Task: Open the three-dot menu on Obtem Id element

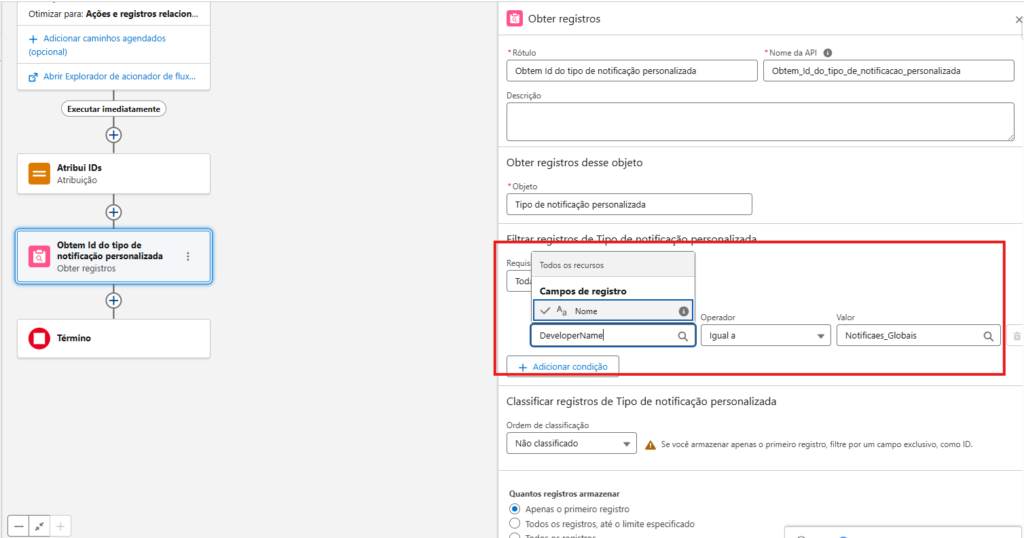Action: click(188, 257)
